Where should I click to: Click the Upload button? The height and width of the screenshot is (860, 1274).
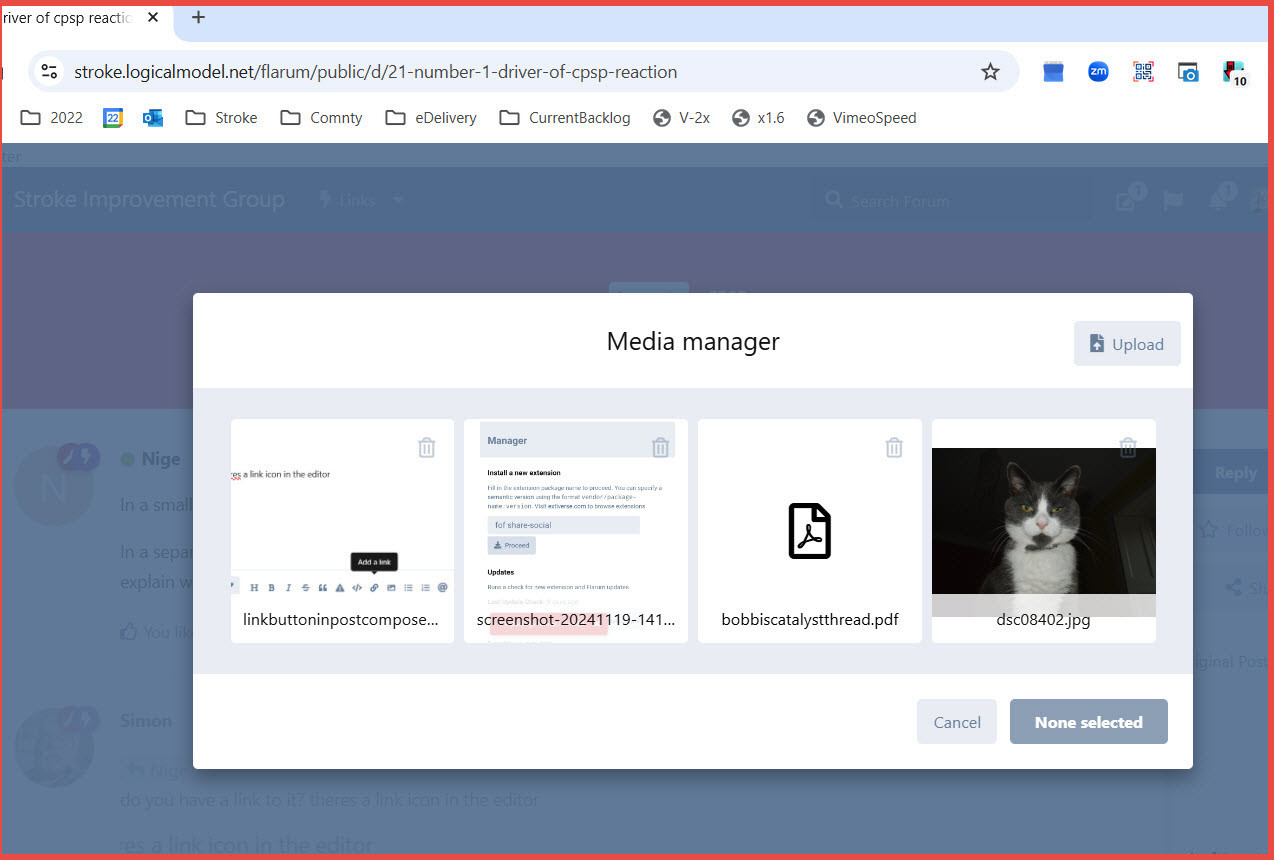tap(1127, 344)
